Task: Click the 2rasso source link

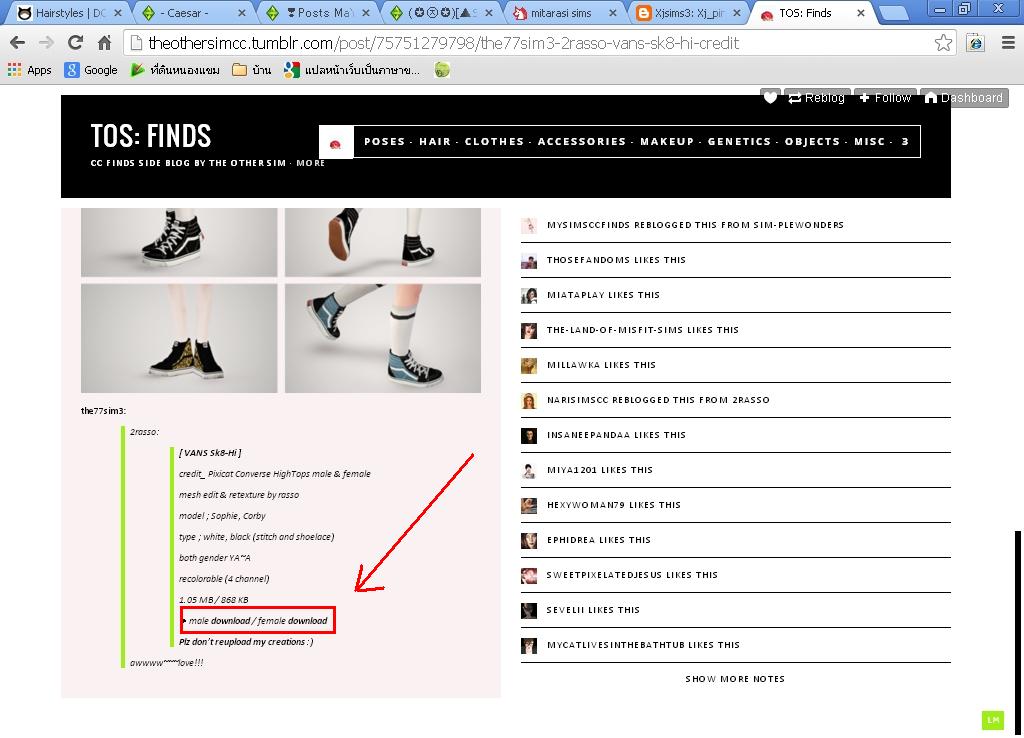Action: (x=143, y=432)
